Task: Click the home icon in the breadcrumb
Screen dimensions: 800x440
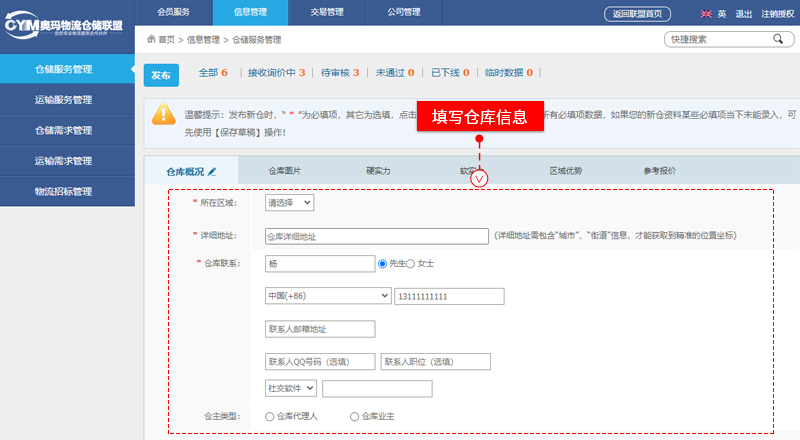Action: tap(151, 39)
